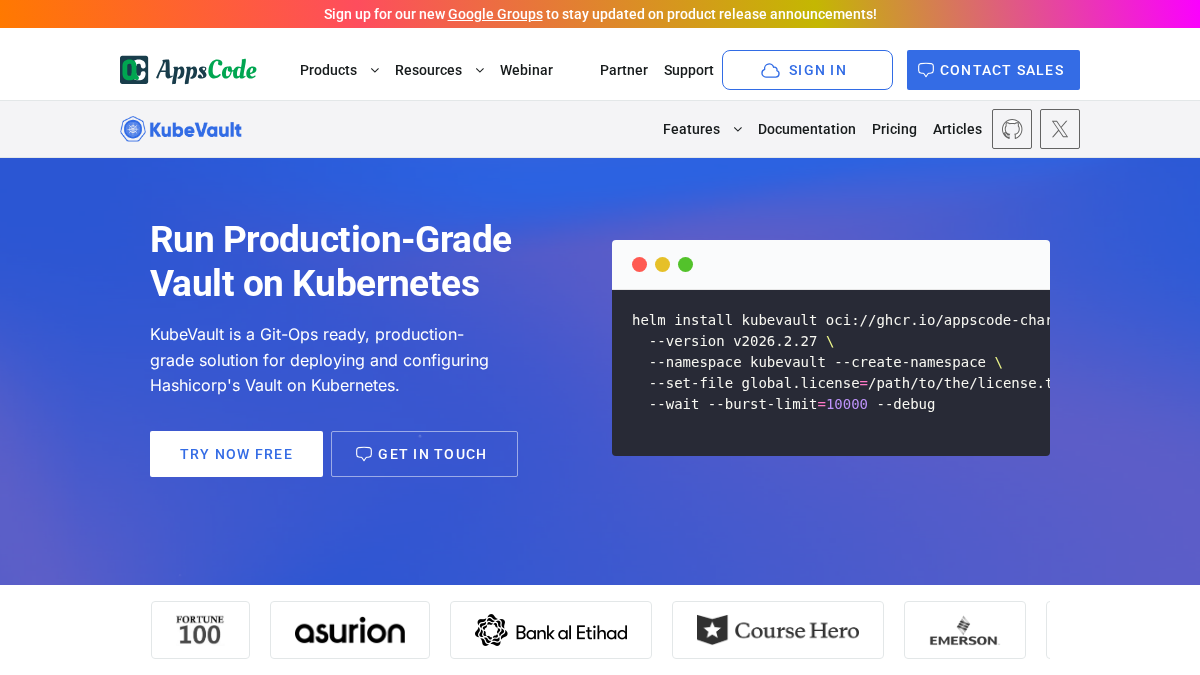Open the Features menu
Image resolution: width=1200 pixels, height=675 pixels.
pyautogui.click(x=691, y=129)
